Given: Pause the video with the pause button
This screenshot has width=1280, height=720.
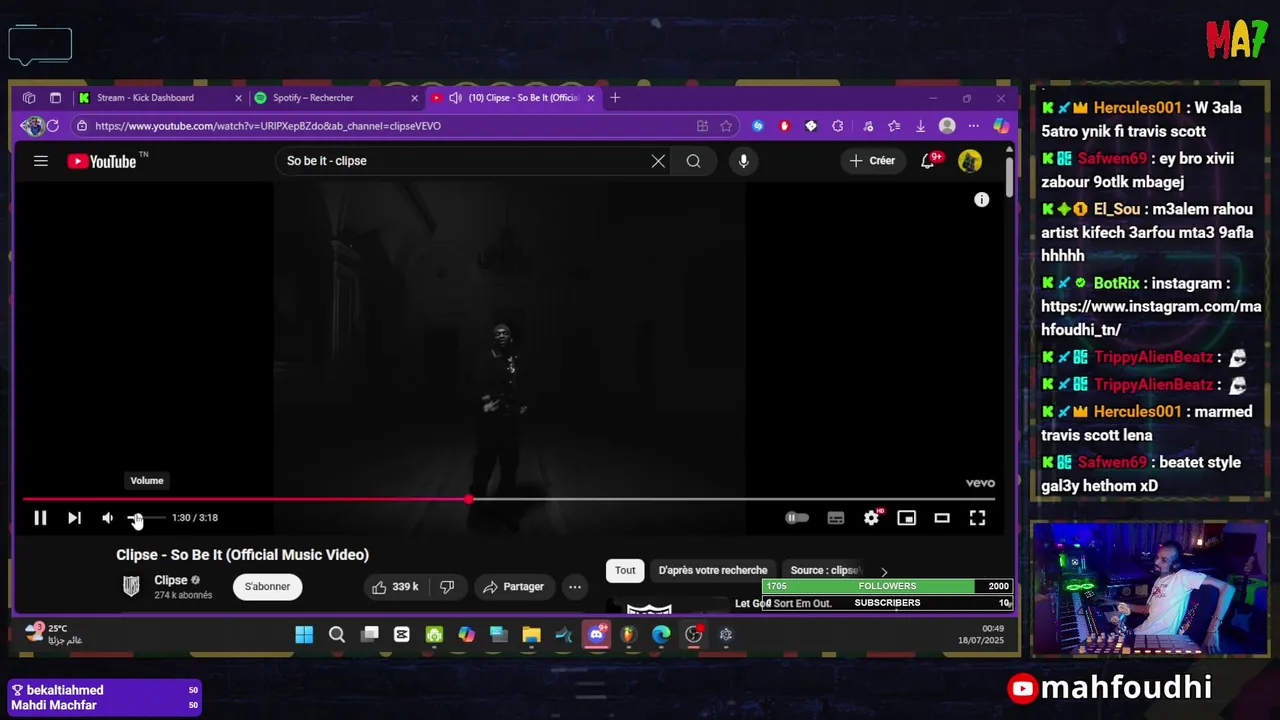Looking at the screenshot, I should 40,518.
